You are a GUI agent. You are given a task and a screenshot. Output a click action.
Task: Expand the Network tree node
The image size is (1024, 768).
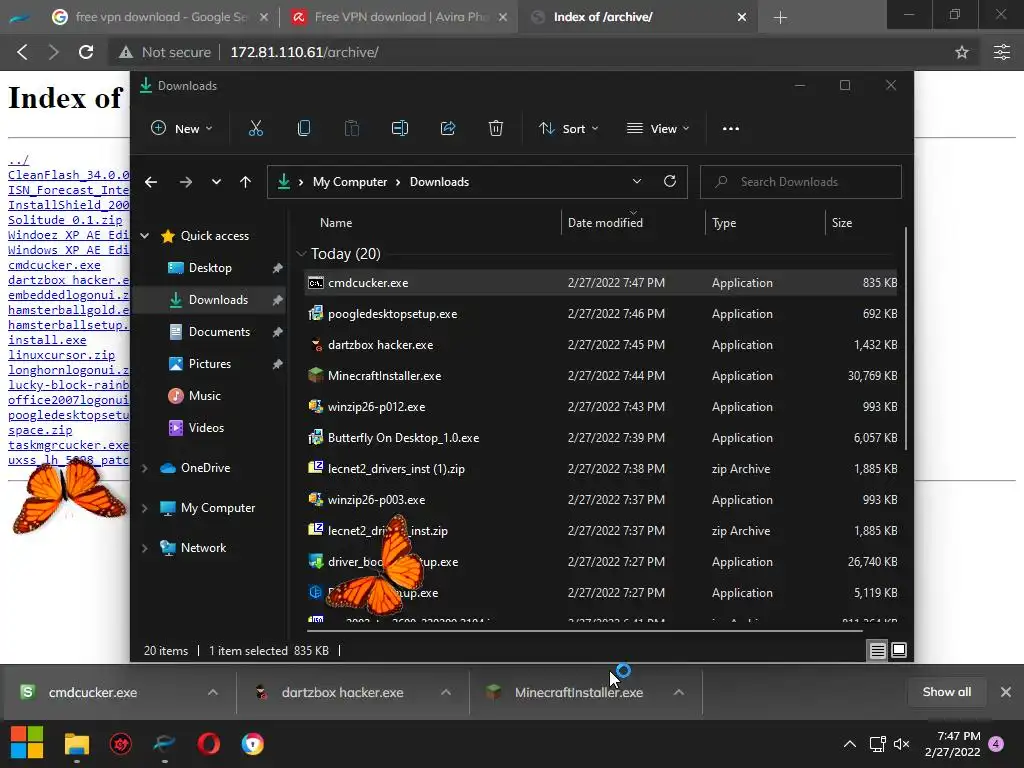145,548
